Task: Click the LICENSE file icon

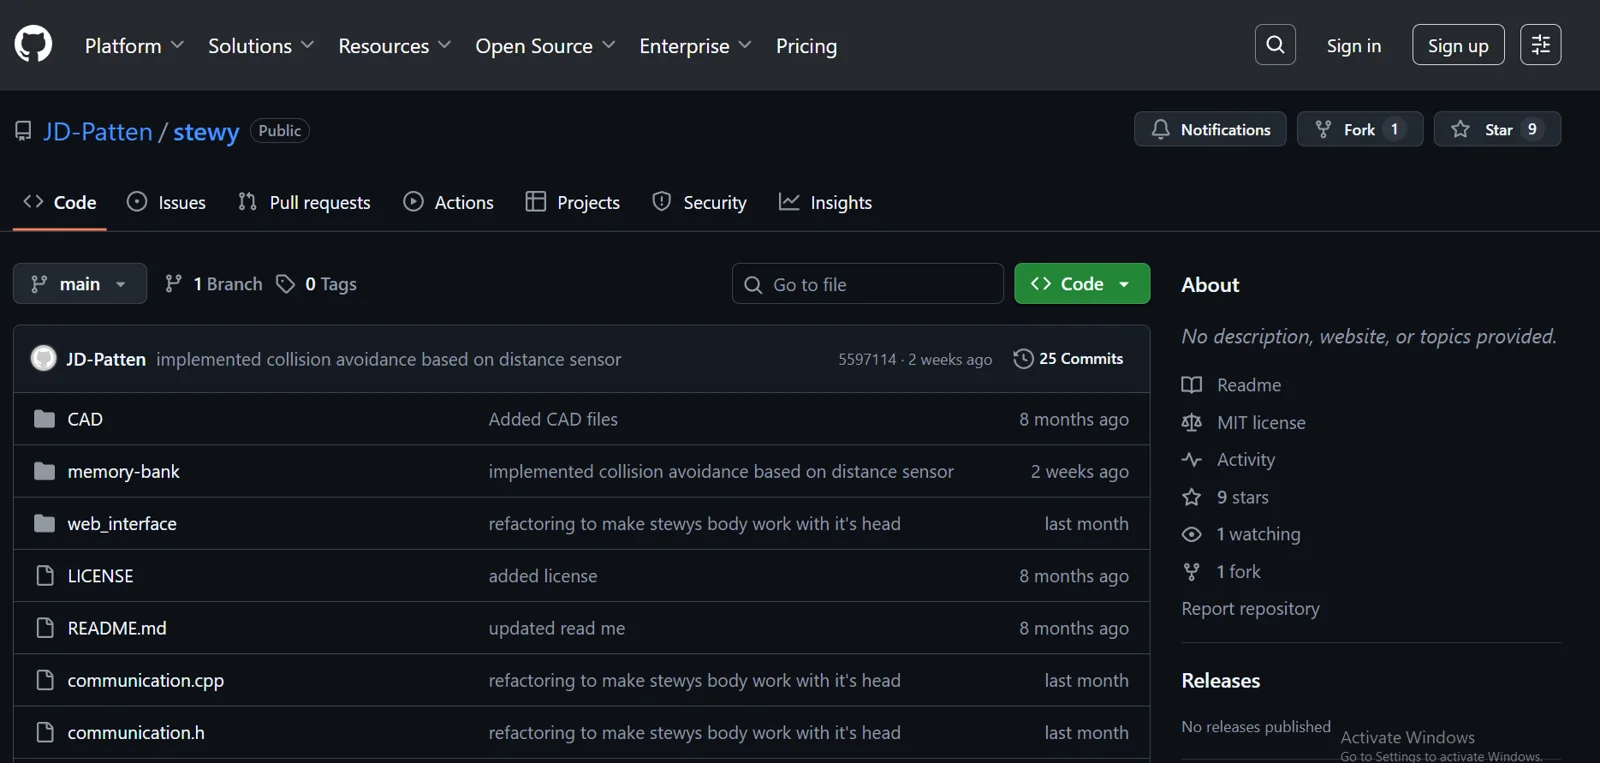Action: 44,576
